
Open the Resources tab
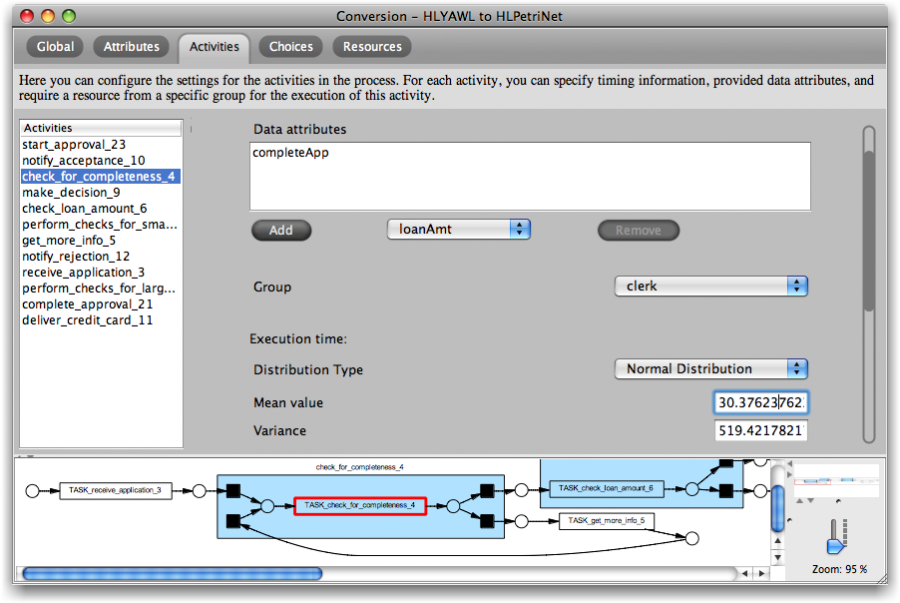coord(372,46)
